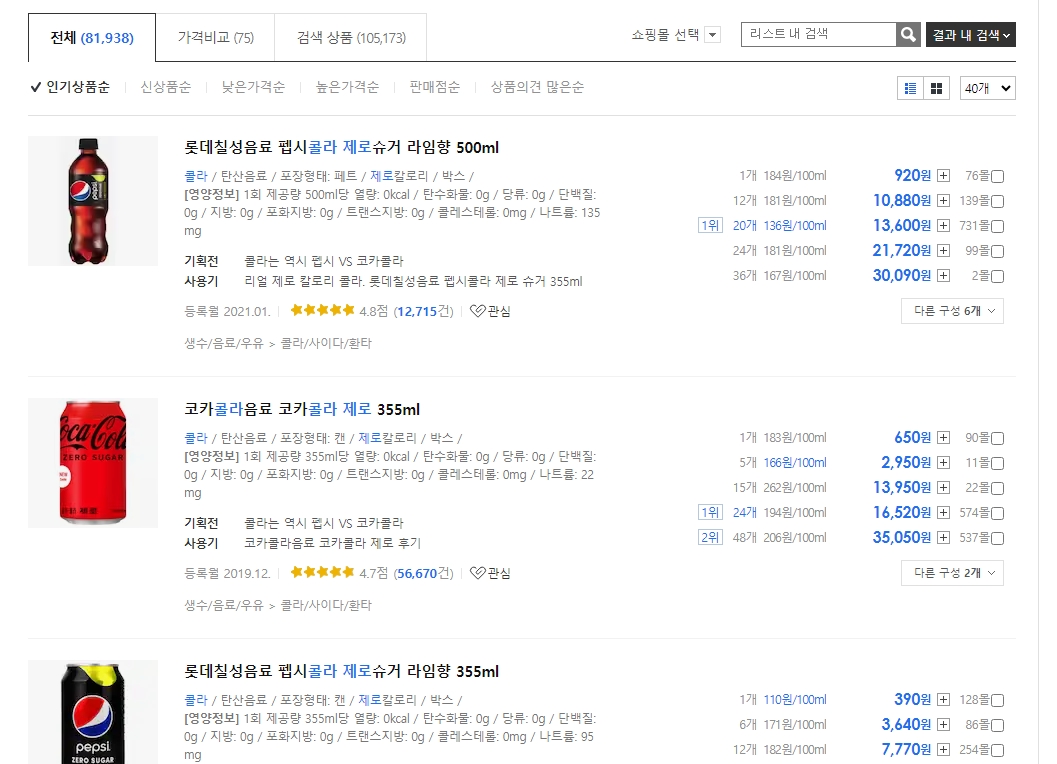This screenshot has width=1057, height=764.
Task: Expand plus icon next to 21,720원
Action: (x=943, y=251)
